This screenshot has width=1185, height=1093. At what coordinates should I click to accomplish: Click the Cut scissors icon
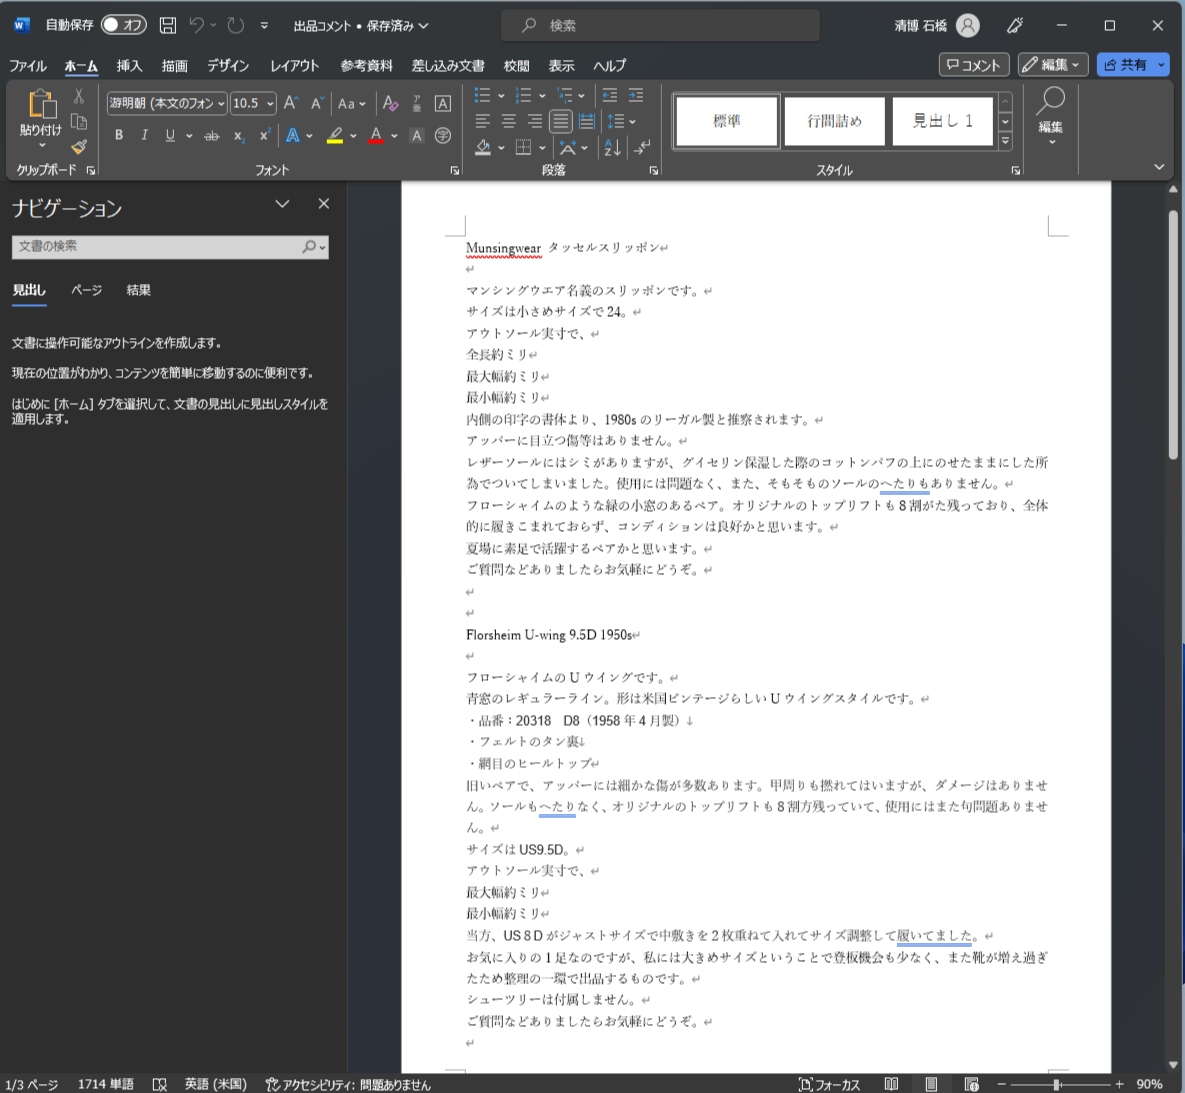pyautogui.click(x=79, y=96)
